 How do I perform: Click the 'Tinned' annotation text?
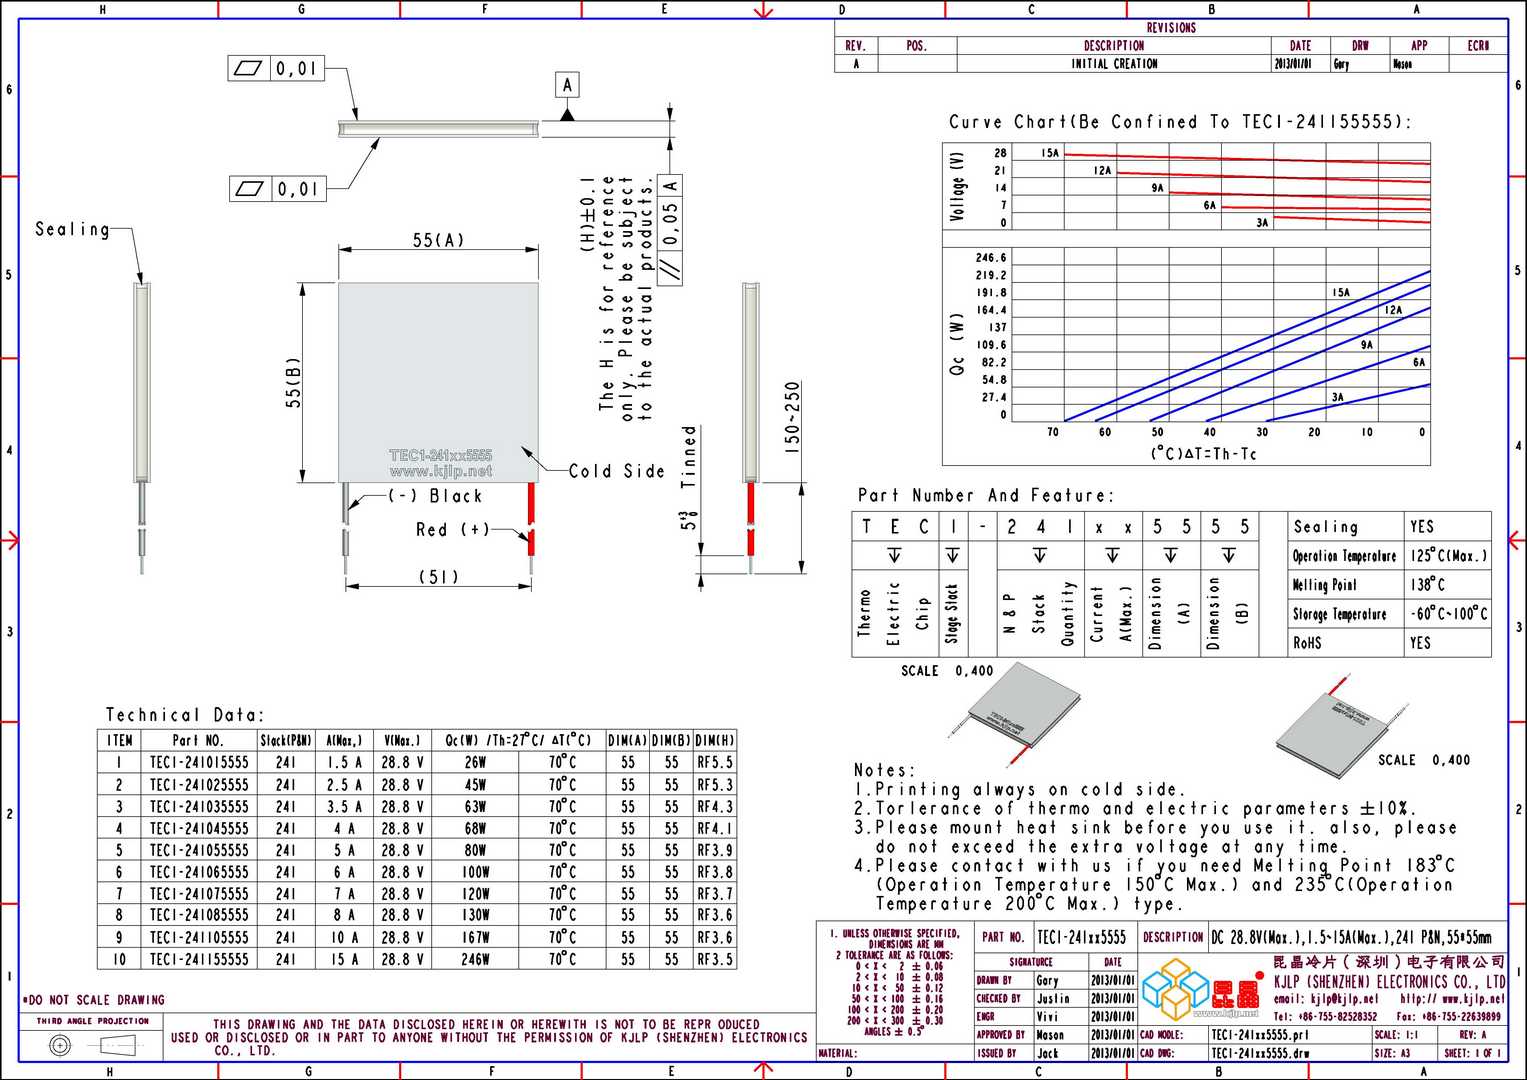[688, 456]
